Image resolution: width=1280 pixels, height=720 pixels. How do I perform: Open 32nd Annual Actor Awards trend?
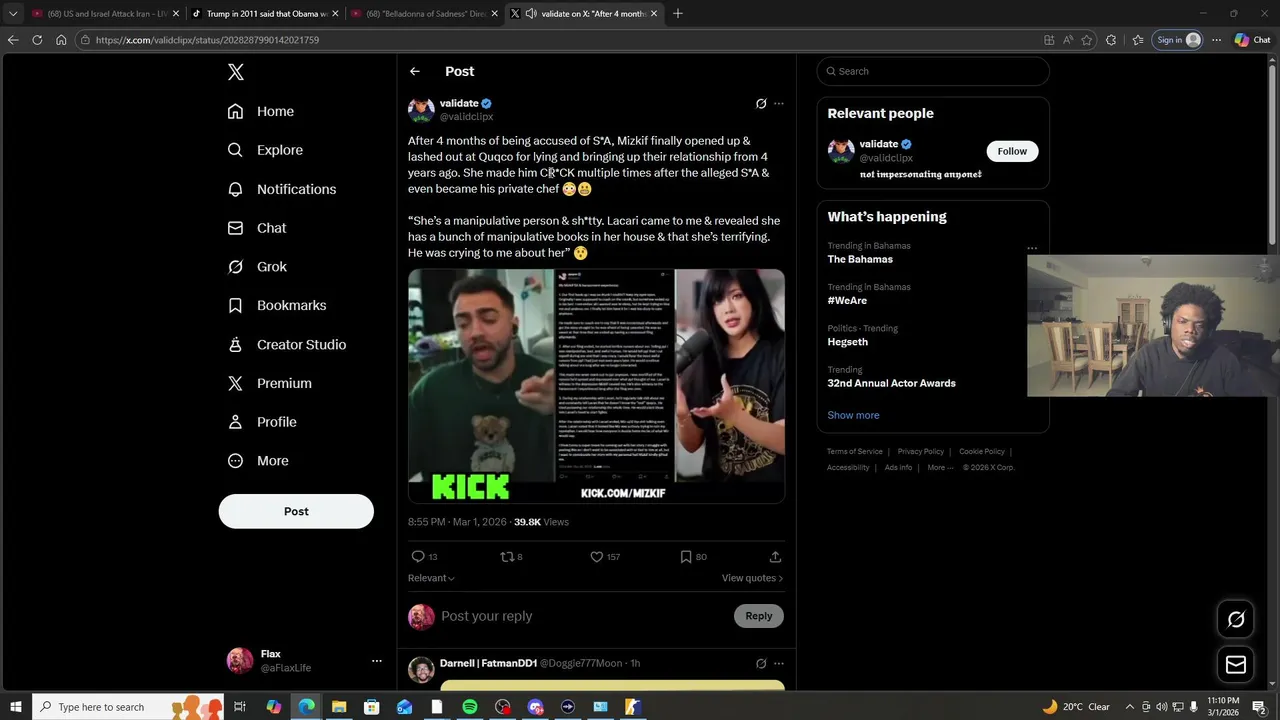[891, 383]
